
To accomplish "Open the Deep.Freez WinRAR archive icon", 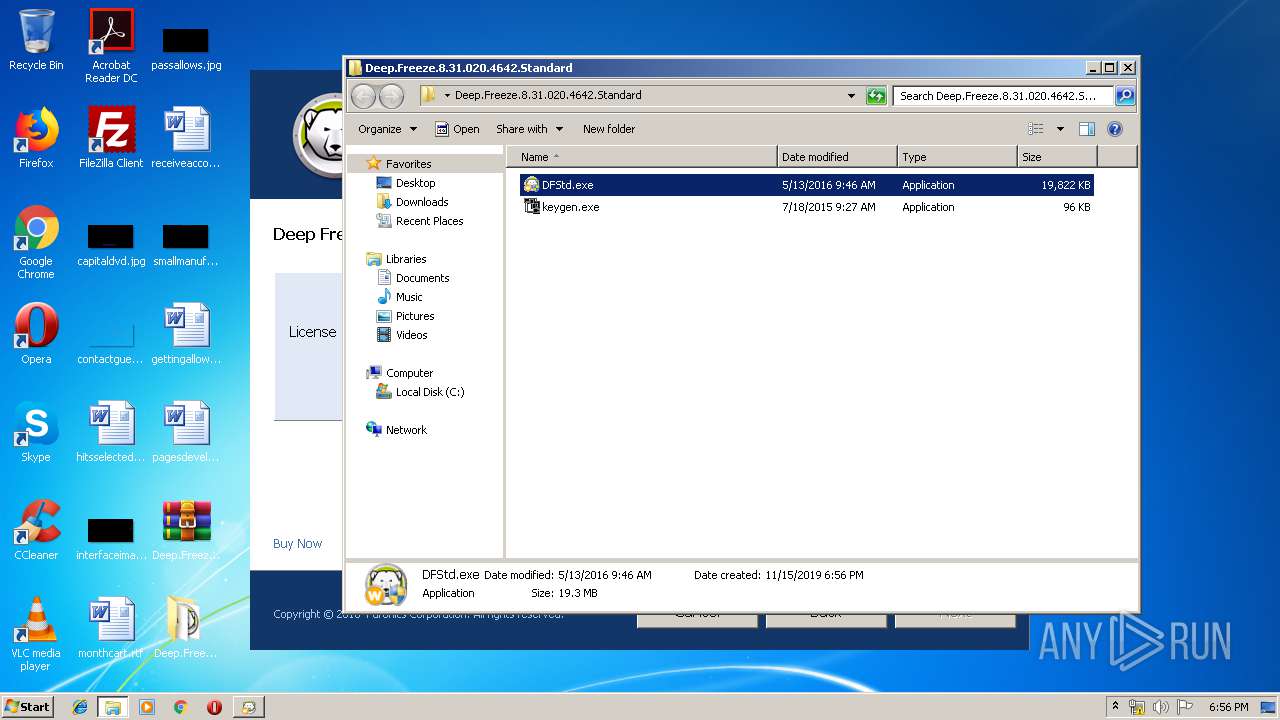I will point(186,530).
